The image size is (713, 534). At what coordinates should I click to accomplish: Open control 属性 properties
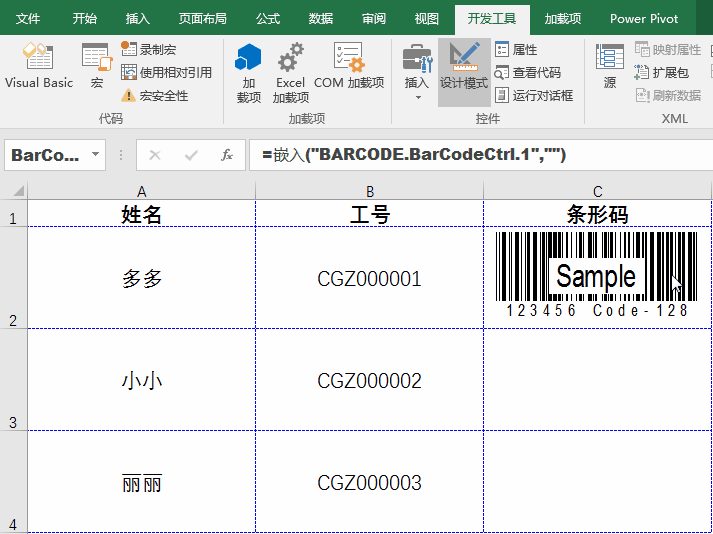pos(517,49)
